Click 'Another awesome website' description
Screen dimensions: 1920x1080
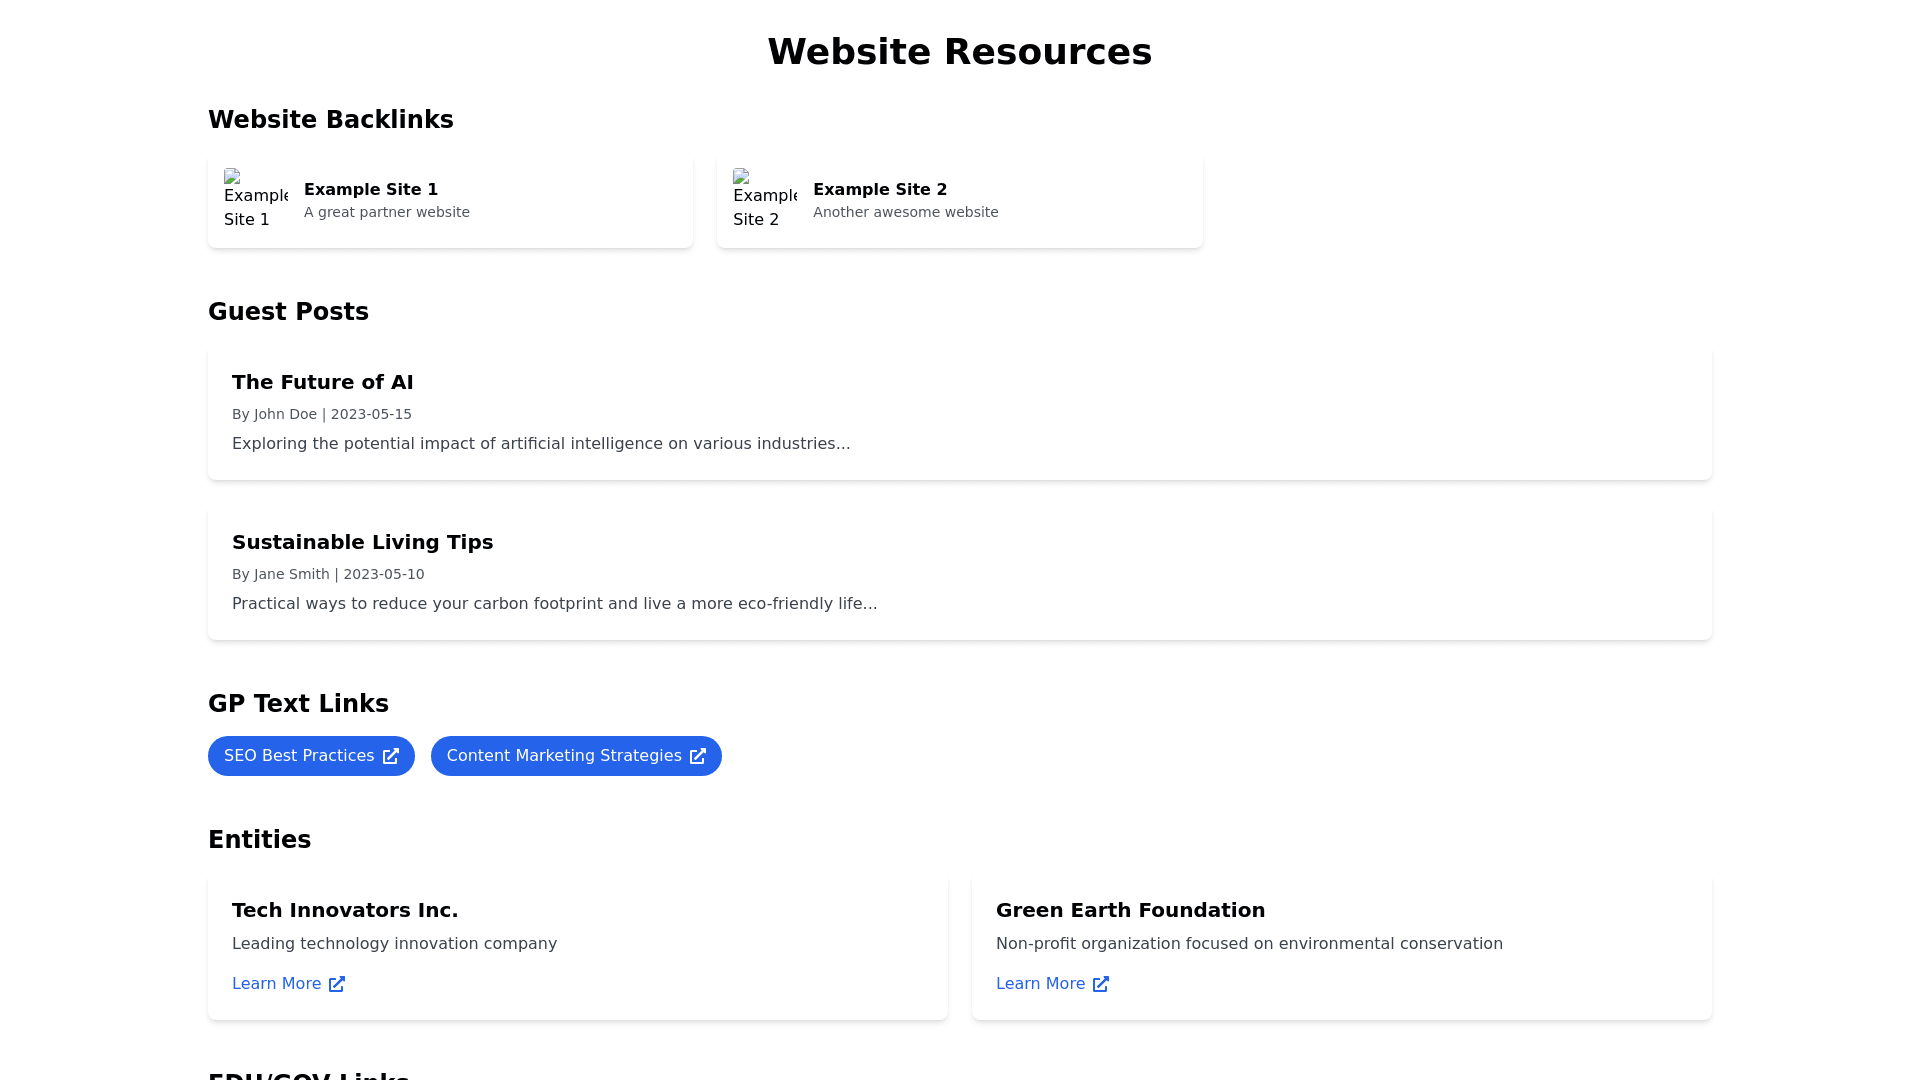pos(905,212)
